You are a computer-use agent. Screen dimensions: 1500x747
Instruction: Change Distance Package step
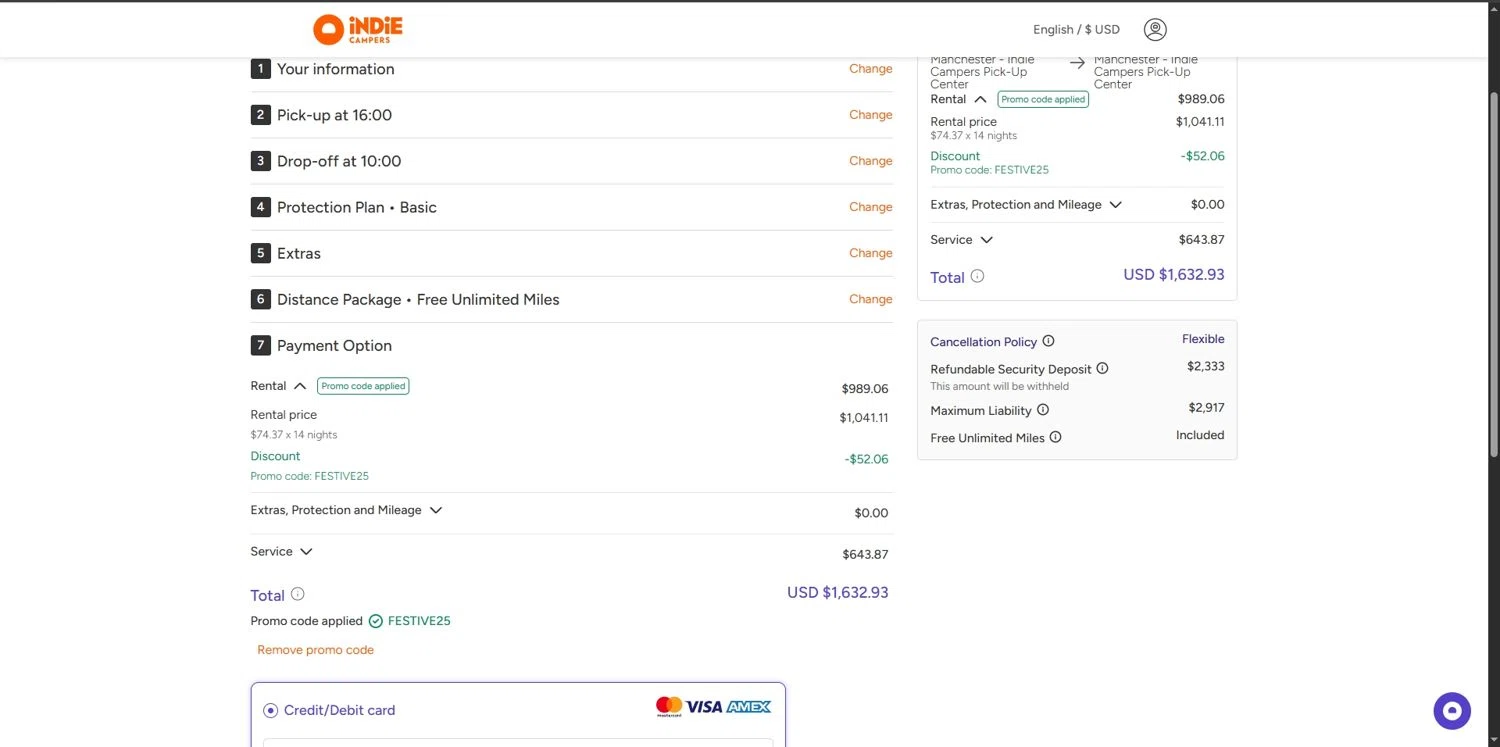pos(871,299)
